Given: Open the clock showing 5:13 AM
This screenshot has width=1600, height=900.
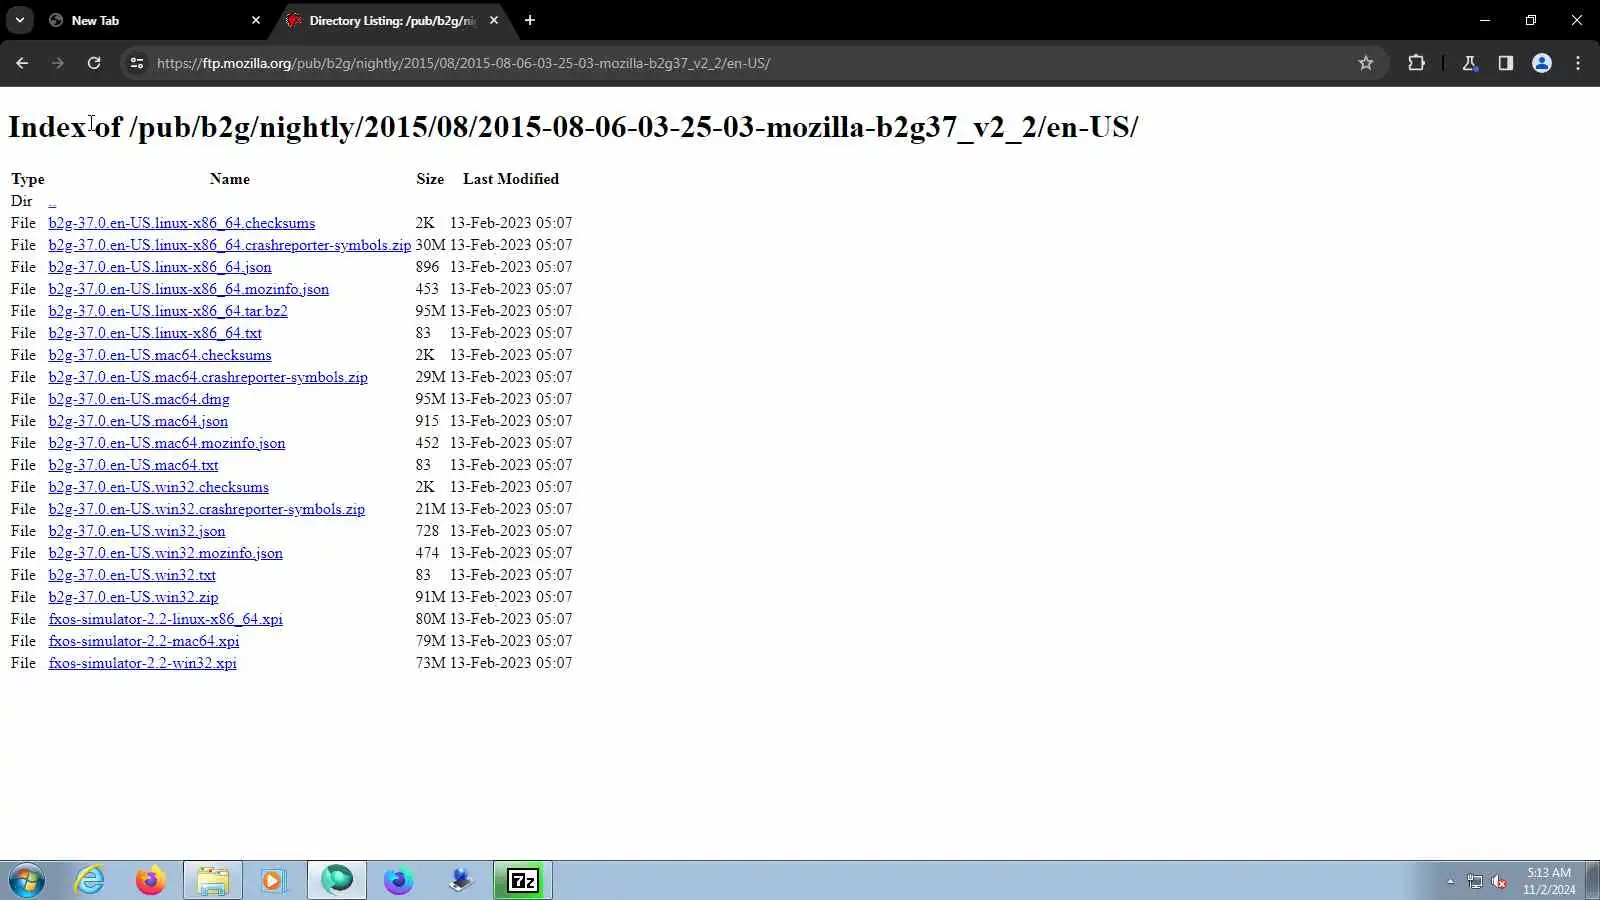Looking at the screenshot, I should pyautogui.click(x=1549, y=881).
